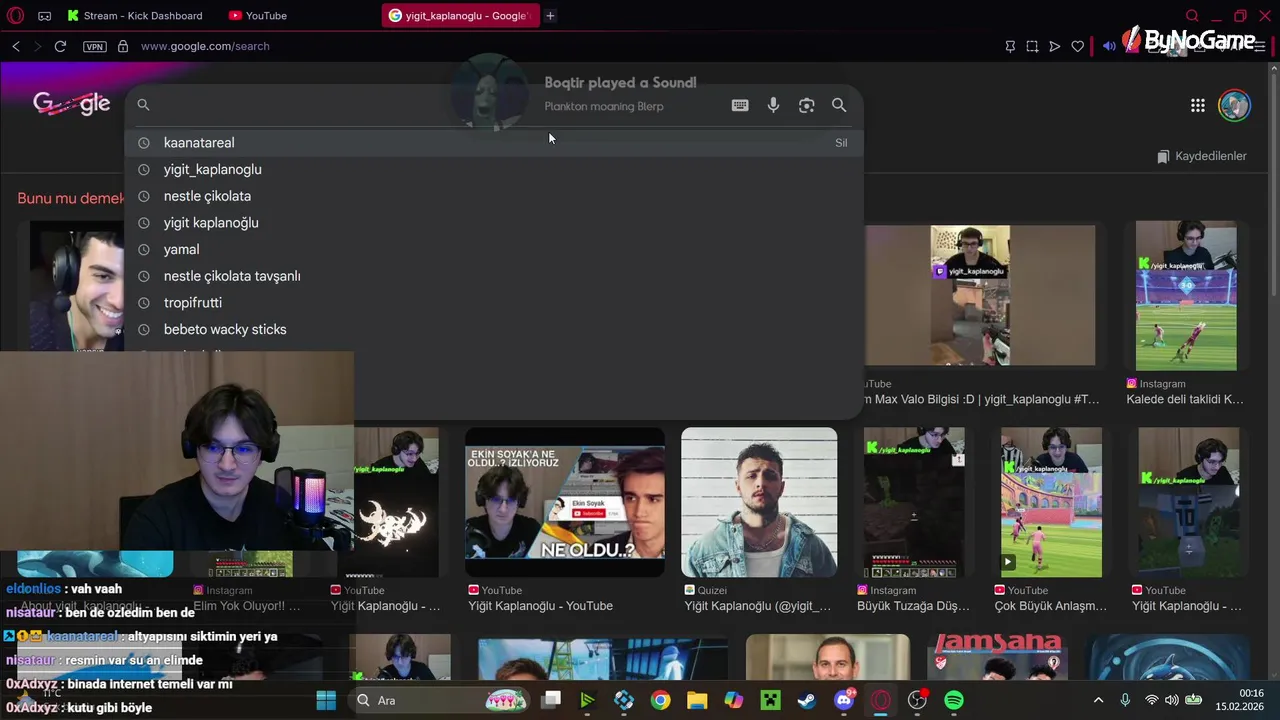Open the Opera main menu icon
The image size is (1280, 720).
click(x=15, y=15)
